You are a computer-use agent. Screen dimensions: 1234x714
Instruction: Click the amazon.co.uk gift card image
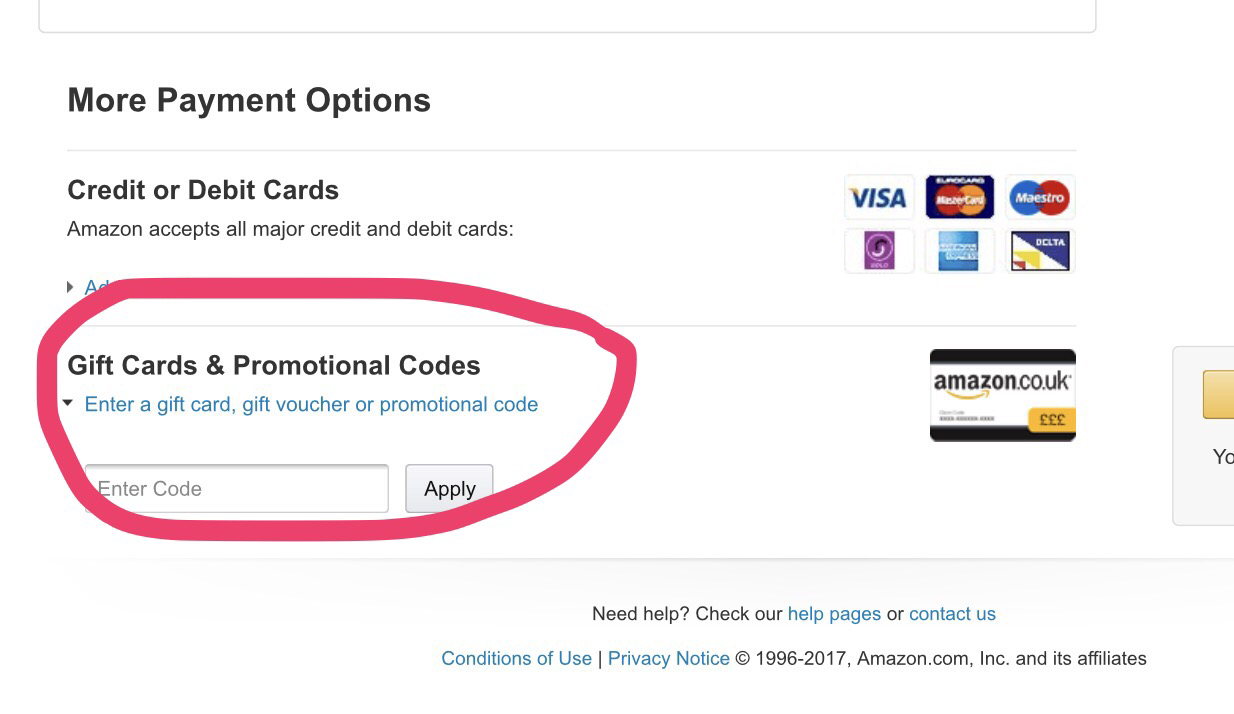[1002, 395]
